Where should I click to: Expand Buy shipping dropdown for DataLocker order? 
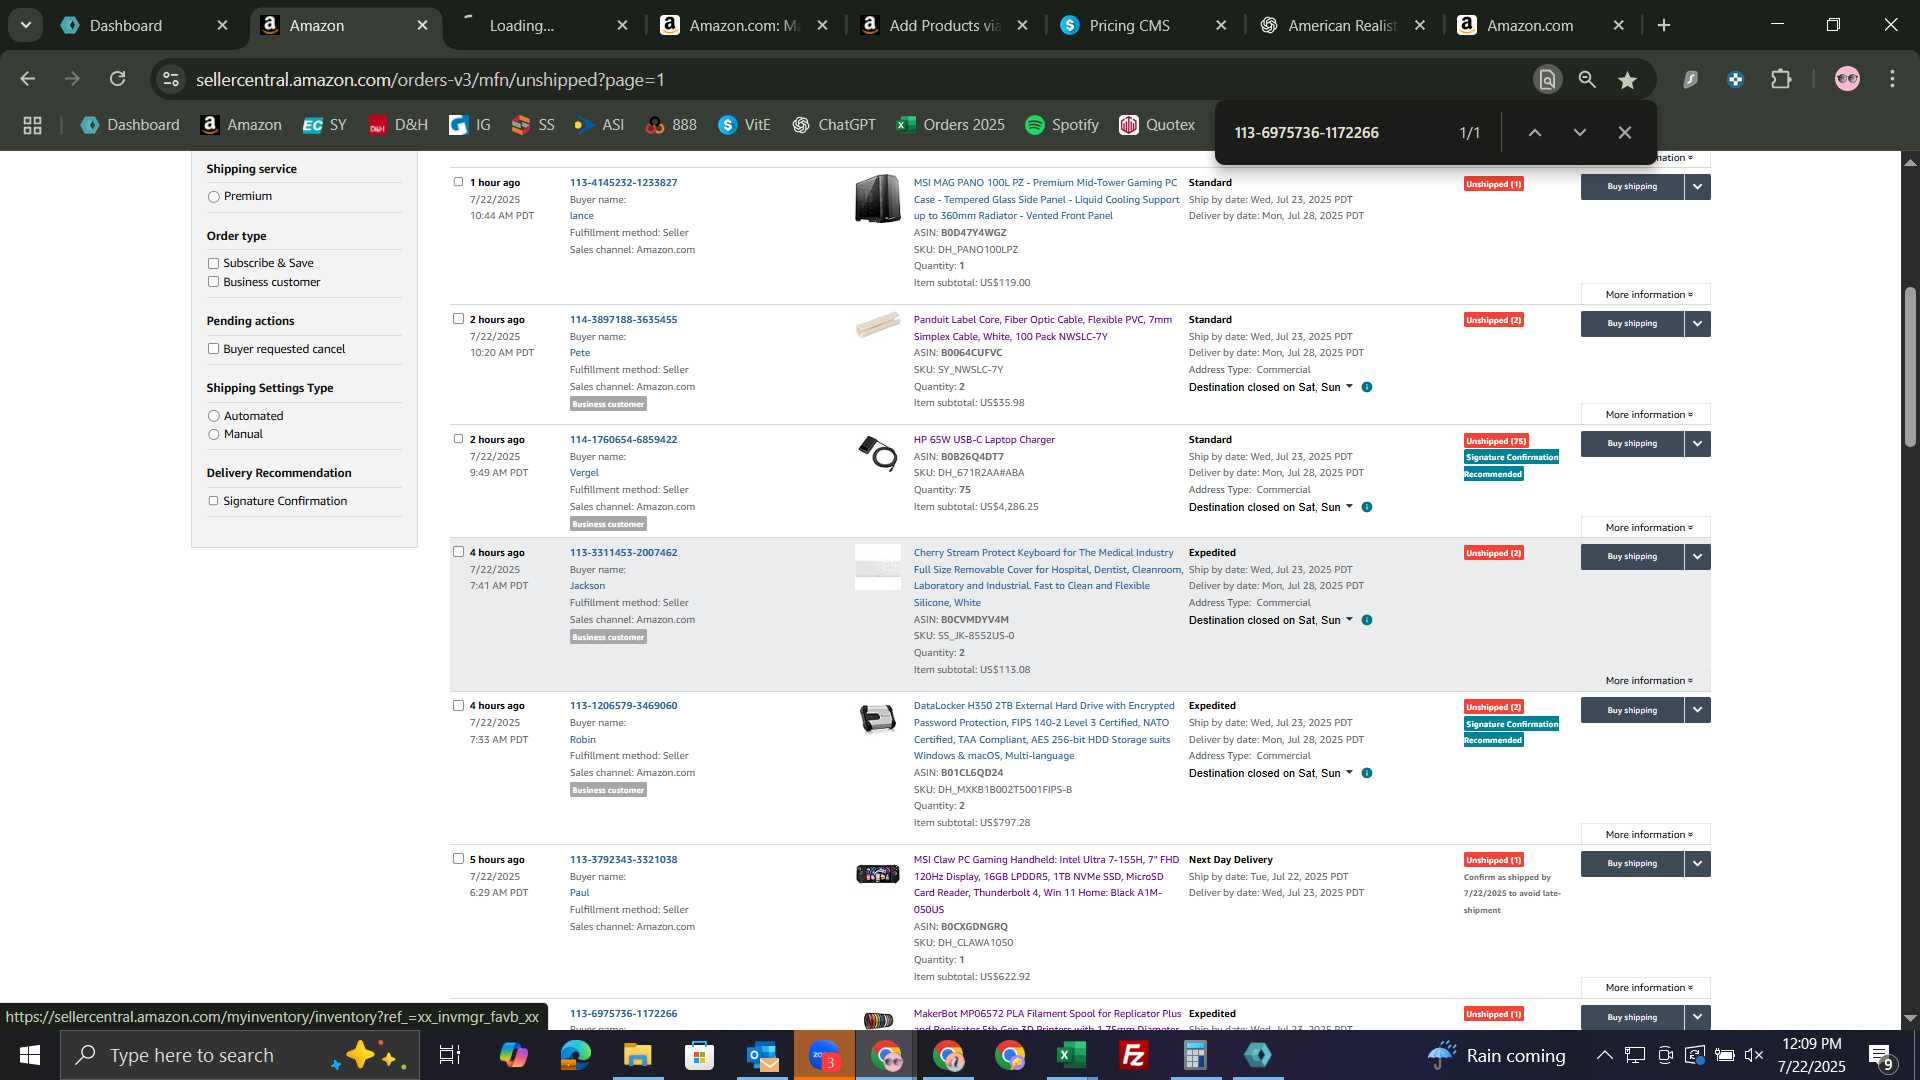(x=1697, y=710)
